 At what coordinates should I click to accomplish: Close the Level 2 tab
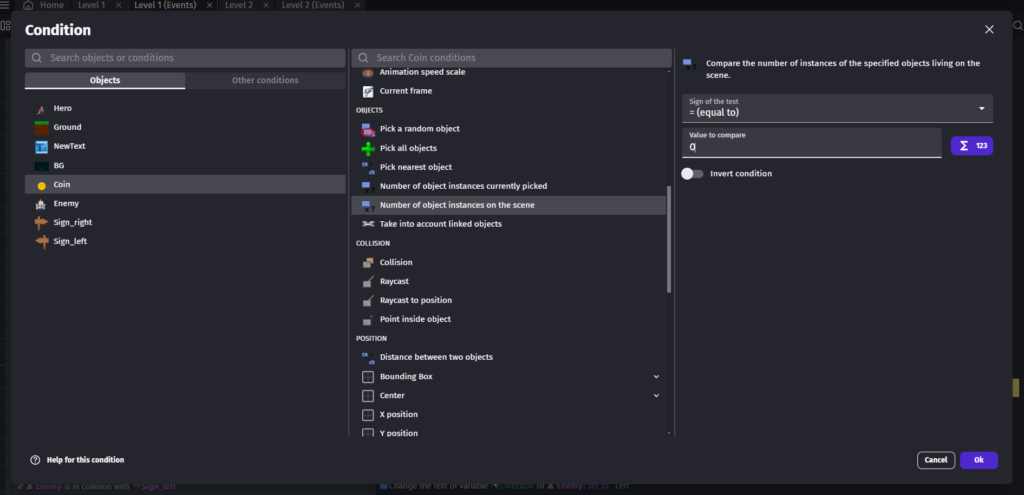pos(266,5)
